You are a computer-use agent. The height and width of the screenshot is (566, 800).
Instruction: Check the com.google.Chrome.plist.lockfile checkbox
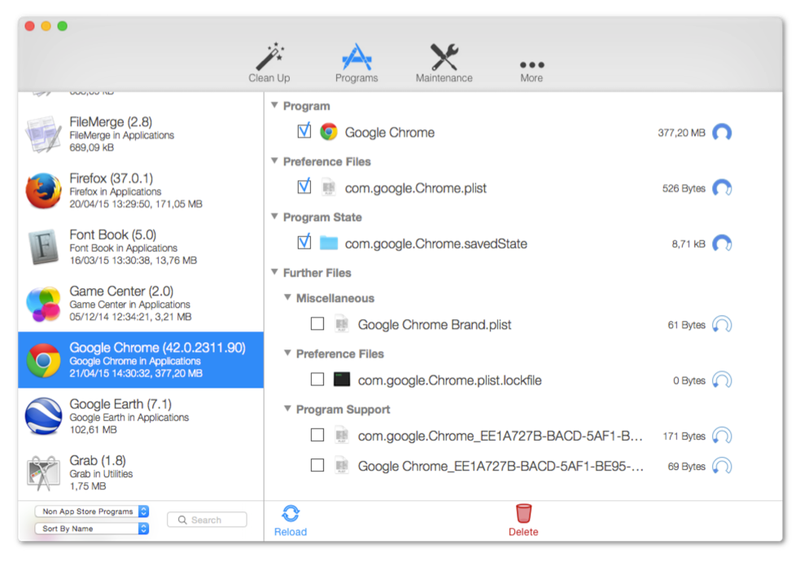pyautogui.click(x=317, y=379)
